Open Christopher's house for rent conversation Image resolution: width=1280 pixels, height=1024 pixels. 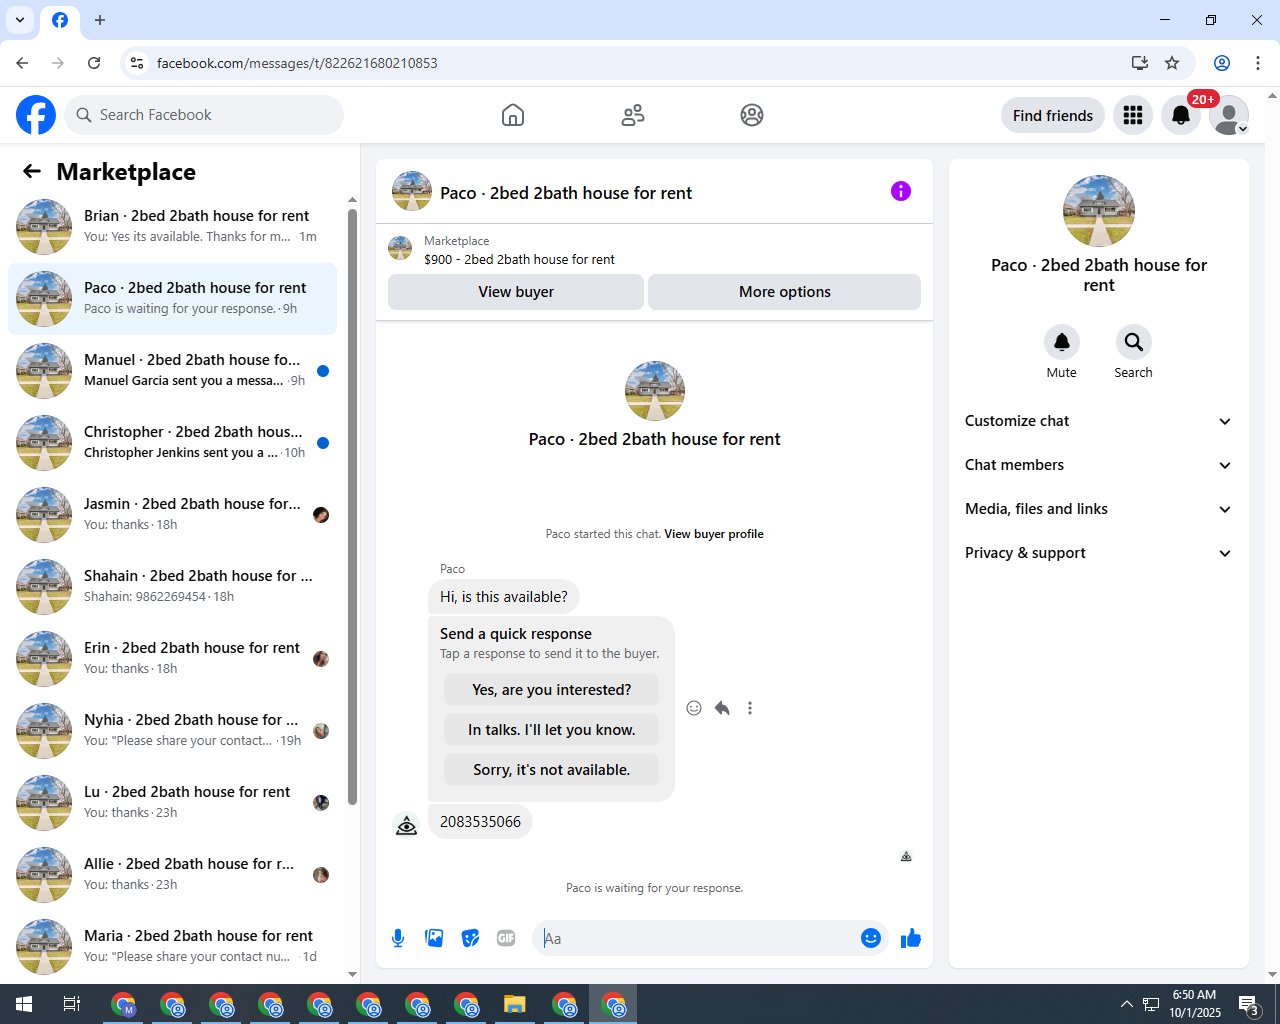(x=172, y=443)
